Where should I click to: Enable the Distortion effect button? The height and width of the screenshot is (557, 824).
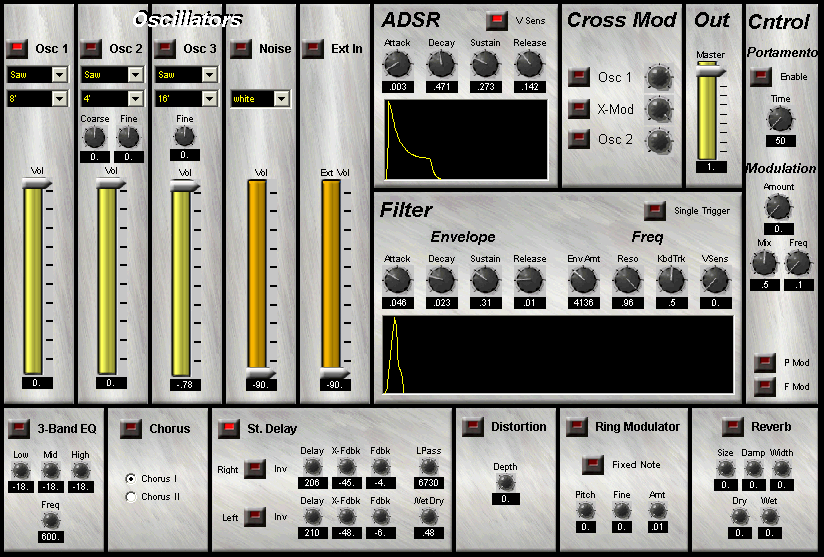[x=473, y=428]
